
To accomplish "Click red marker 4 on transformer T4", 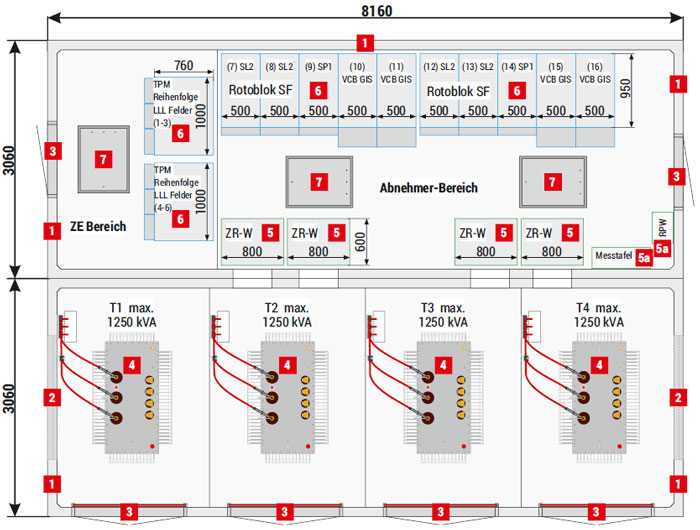I will coord(599,365).
